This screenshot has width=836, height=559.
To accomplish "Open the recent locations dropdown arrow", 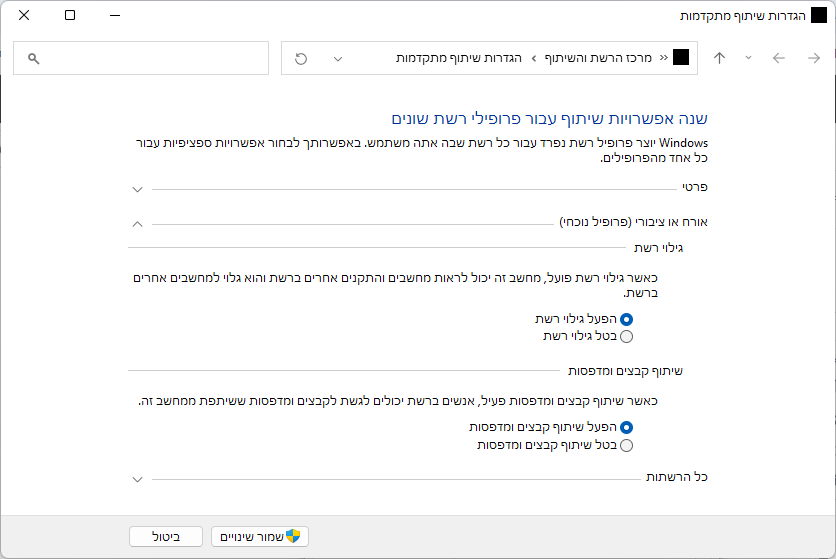I will (x=748, y=59).
